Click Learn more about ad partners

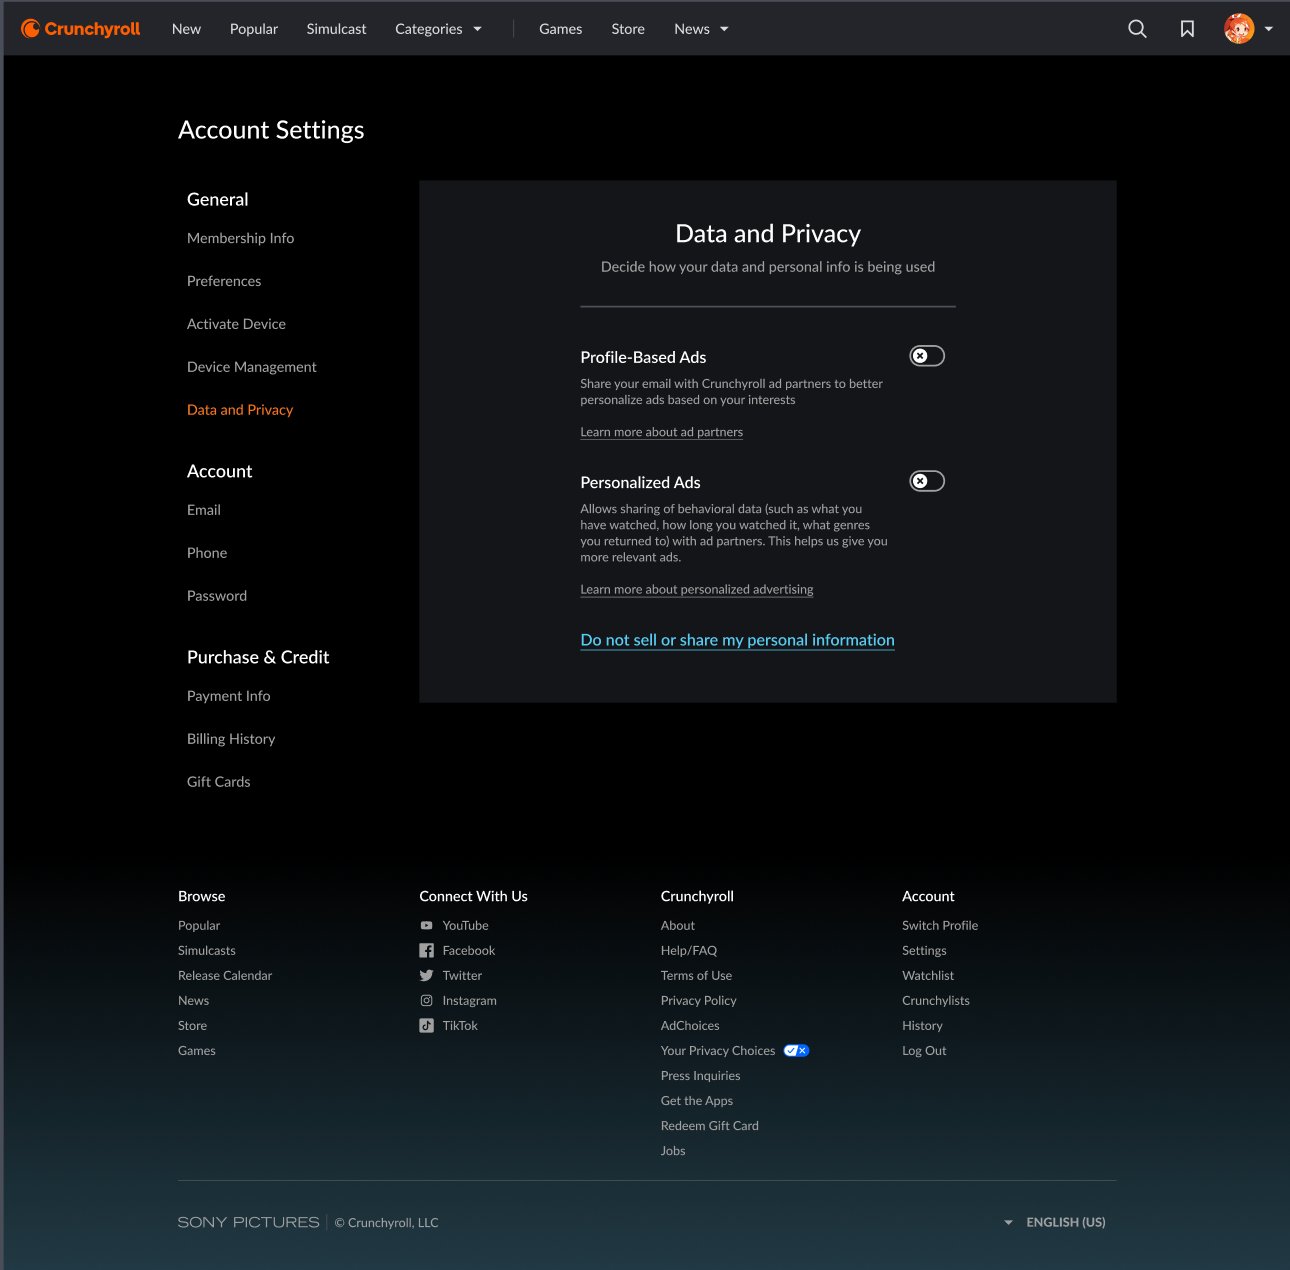coord(662,432)
